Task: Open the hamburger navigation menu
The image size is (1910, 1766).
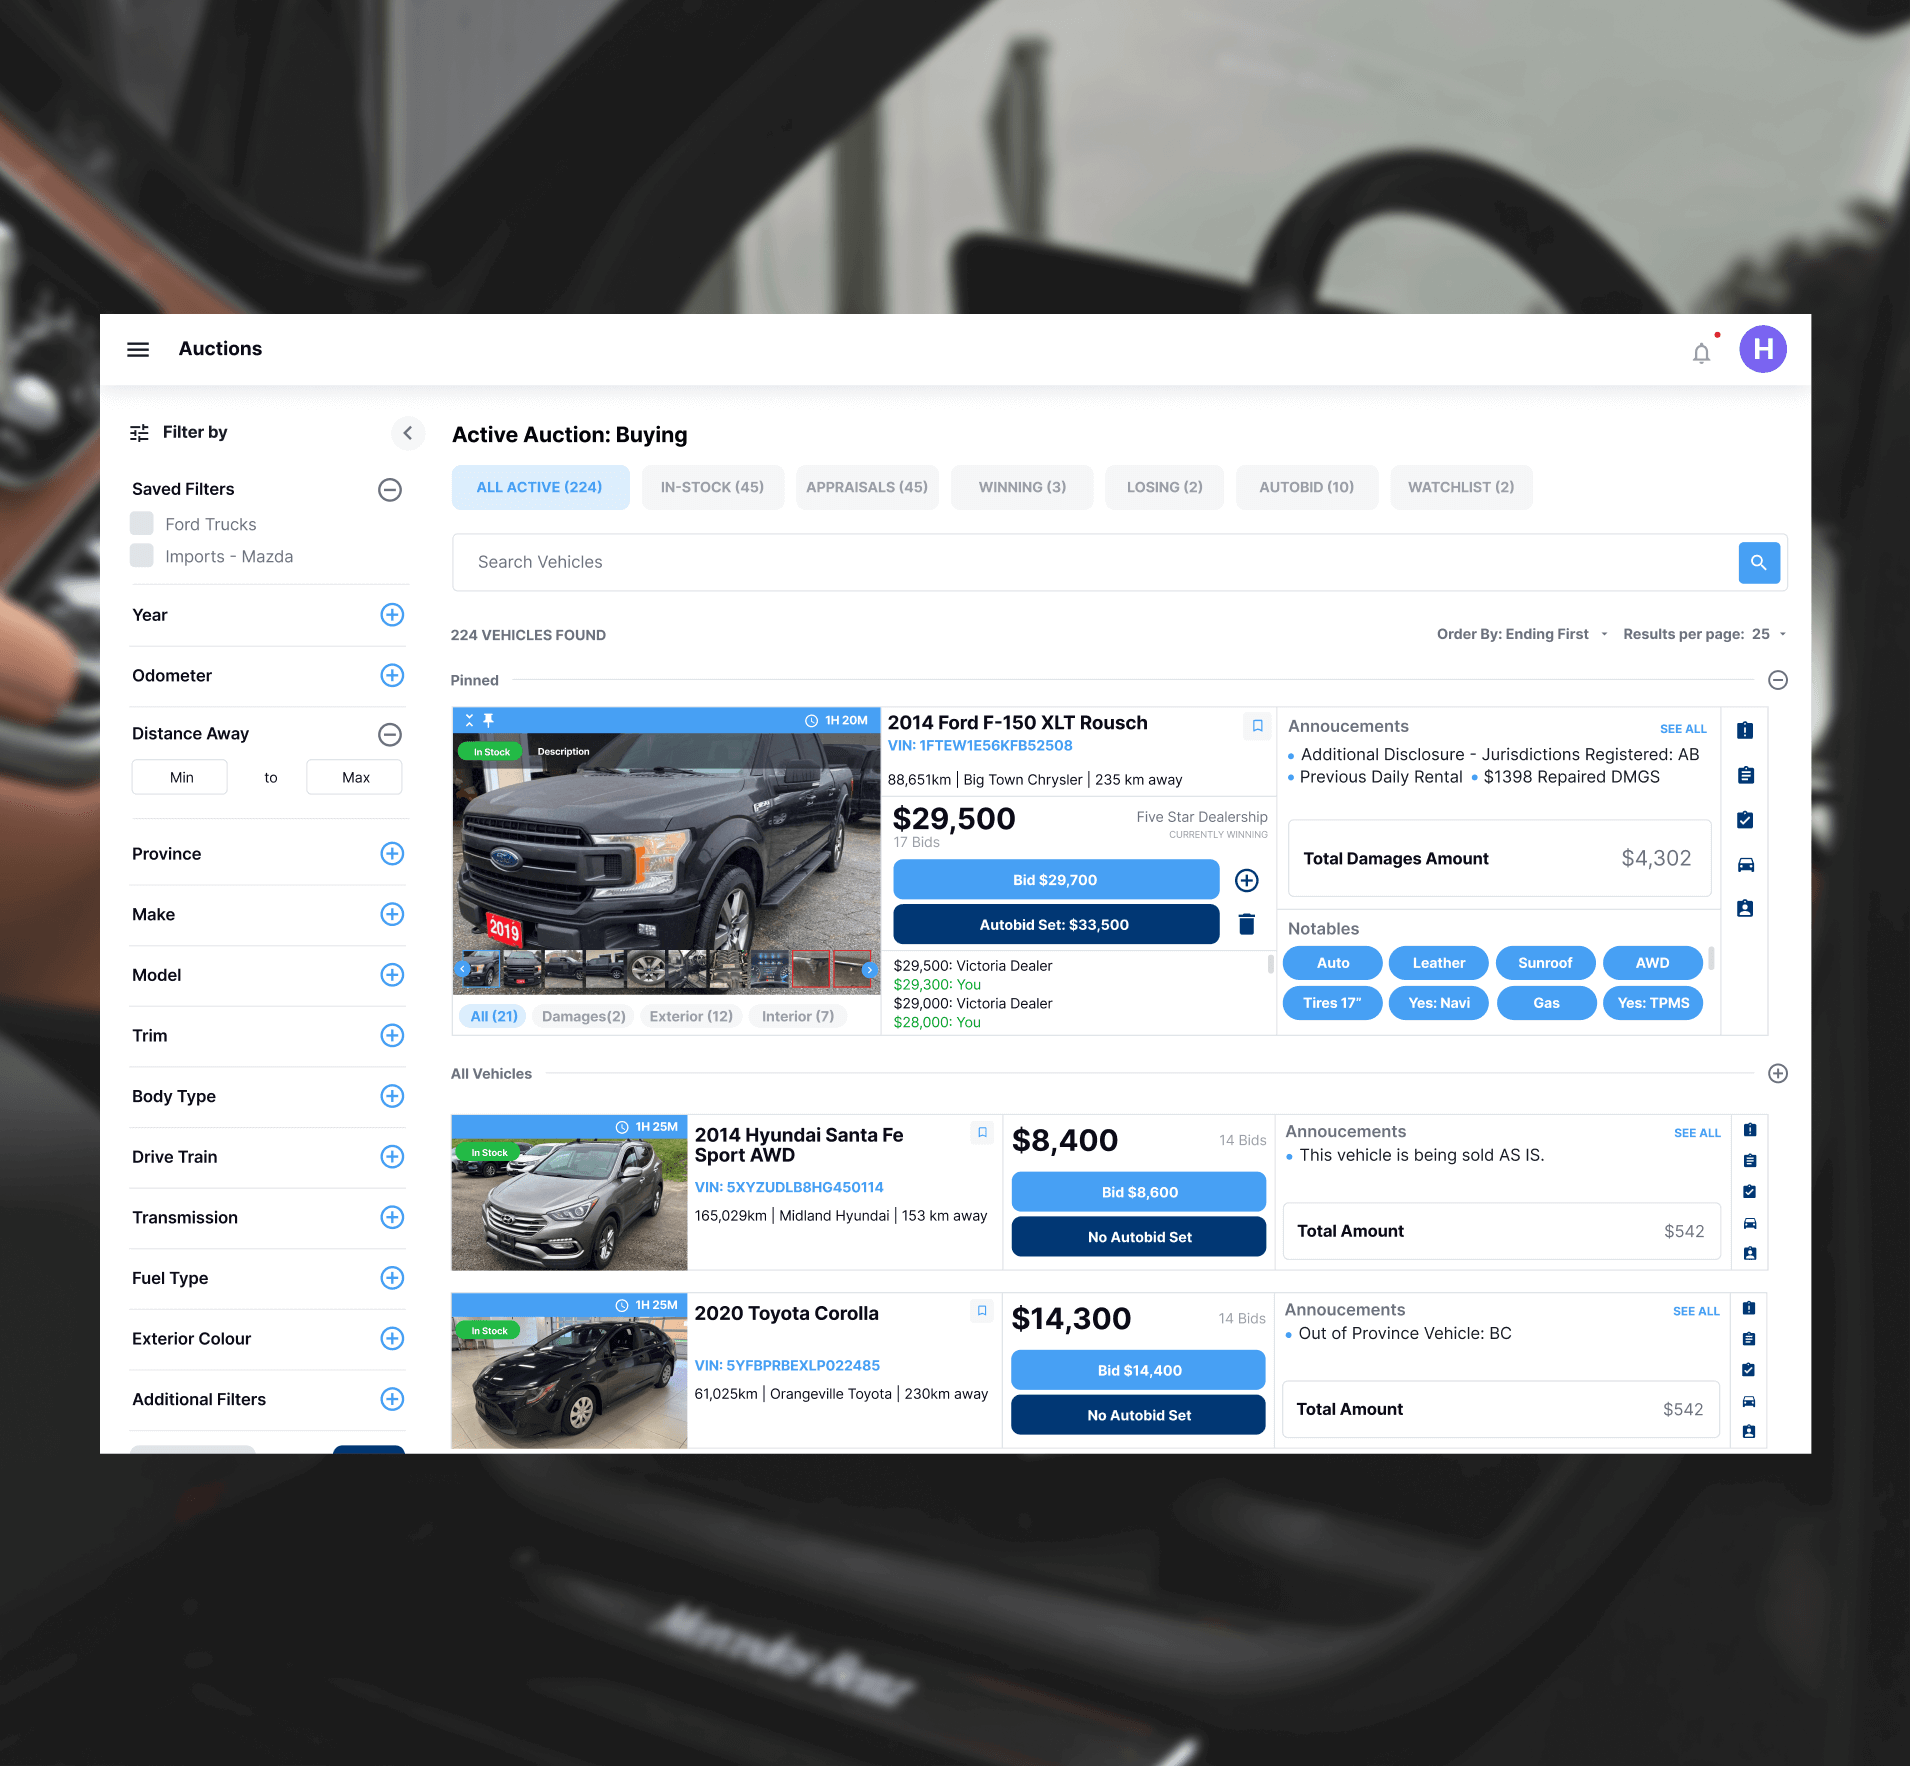Action: coord(138,349)
